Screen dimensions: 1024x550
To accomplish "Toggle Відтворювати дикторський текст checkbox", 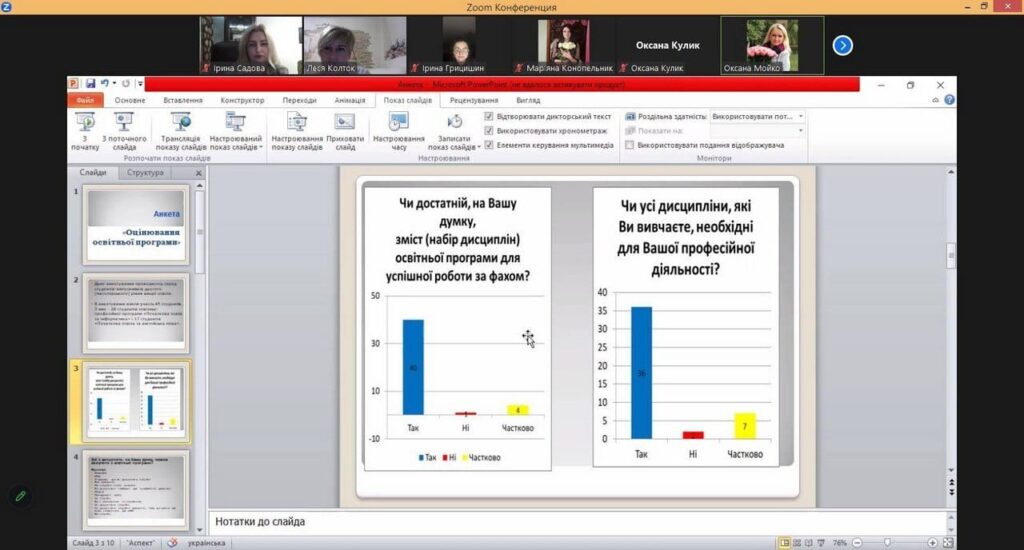I will (x=489, y=116).
